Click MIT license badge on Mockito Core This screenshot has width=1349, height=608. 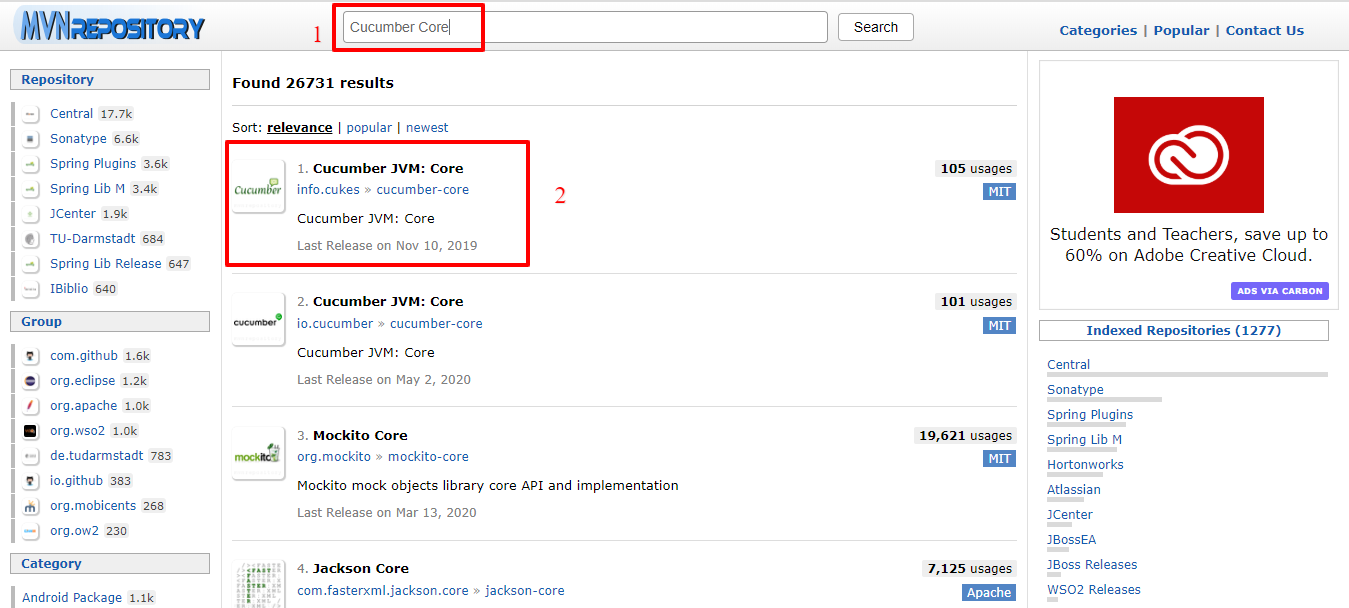(x=1000, y=458)
